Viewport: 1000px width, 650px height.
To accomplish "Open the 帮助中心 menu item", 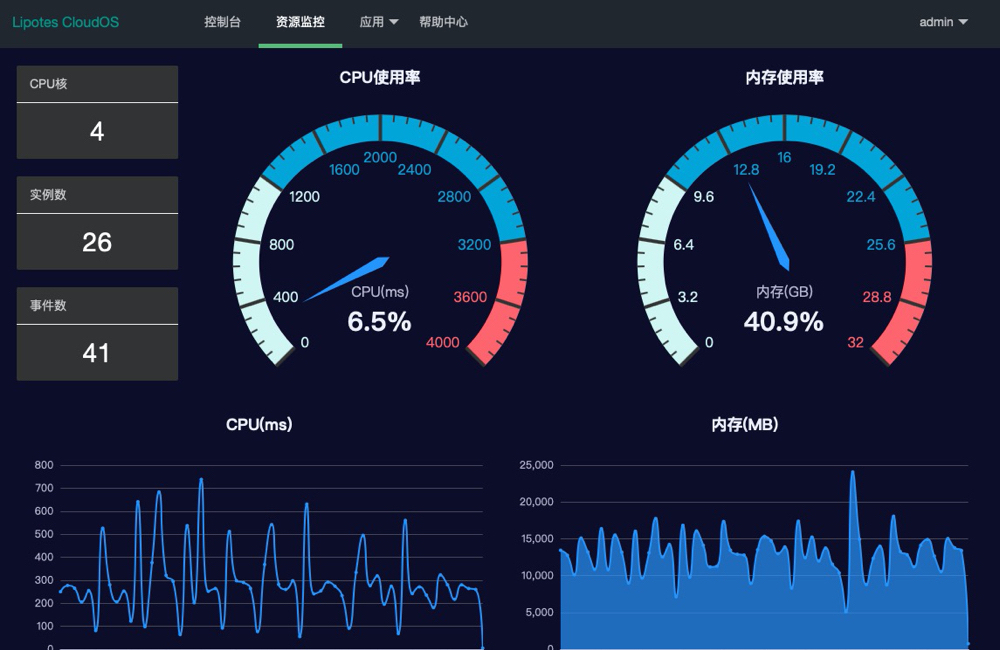I will 443,22.
